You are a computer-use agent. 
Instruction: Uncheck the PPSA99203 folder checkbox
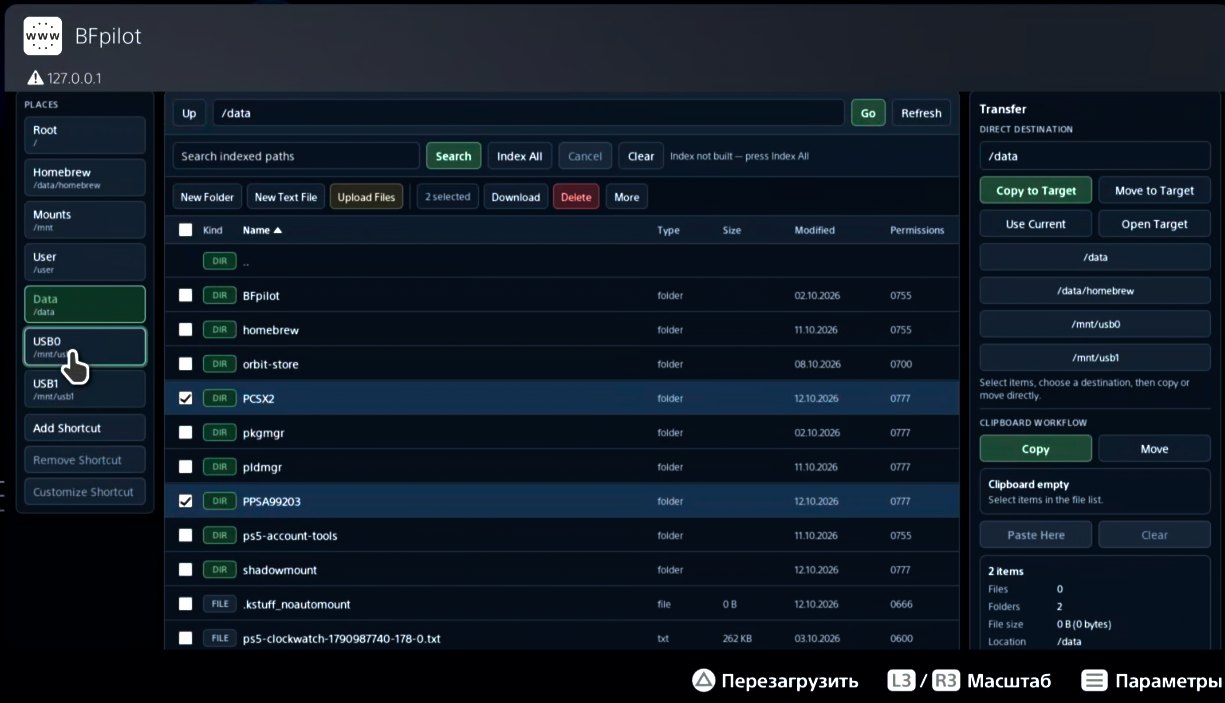click(x=185, y=501)
